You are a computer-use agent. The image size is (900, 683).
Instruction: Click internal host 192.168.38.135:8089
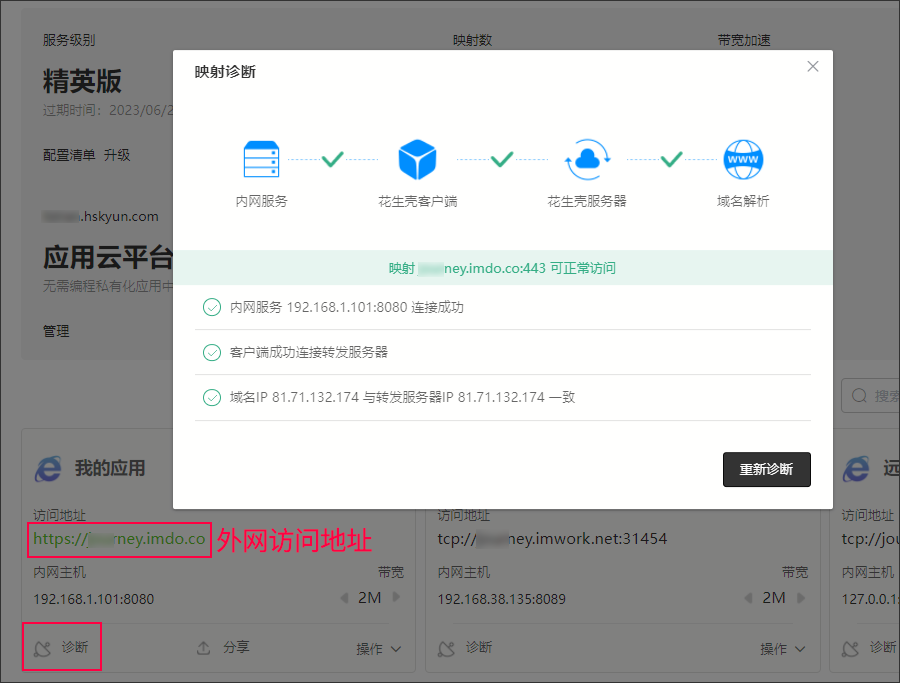coord(502,599)
